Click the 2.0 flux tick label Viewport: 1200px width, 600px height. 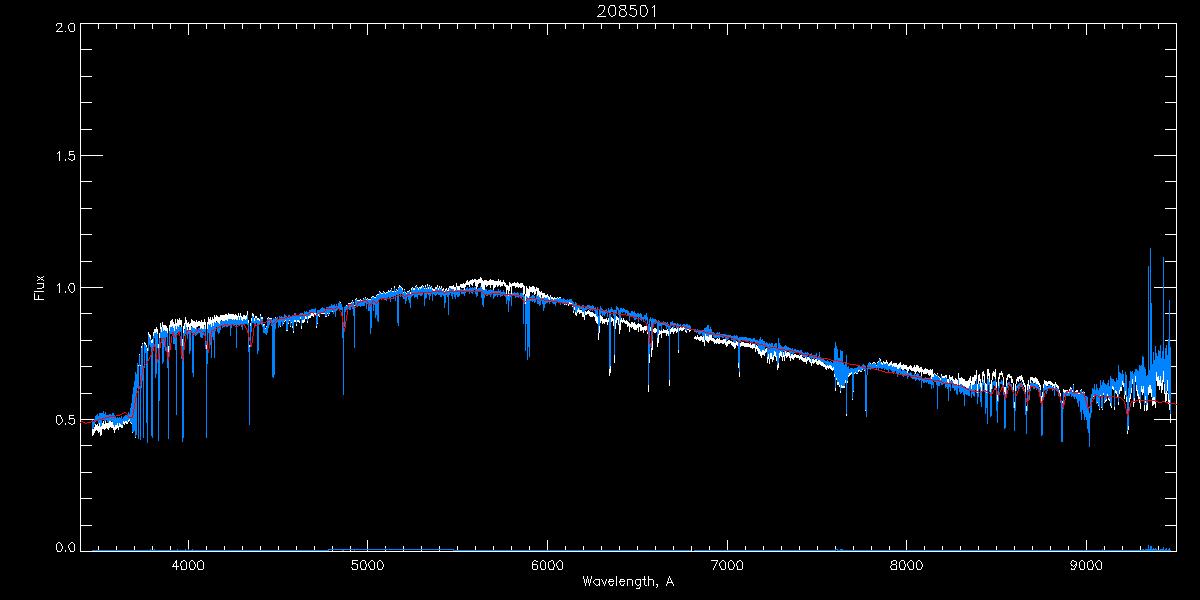pos(65,28)
